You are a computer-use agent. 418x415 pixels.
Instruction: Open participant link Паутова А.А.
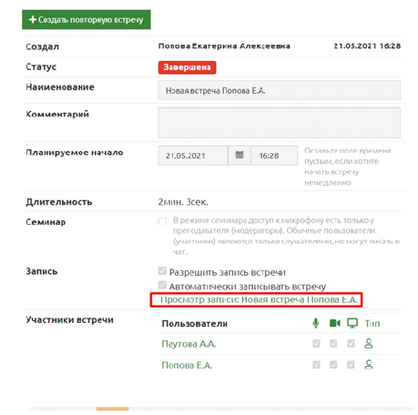click(x=189, y=344)
